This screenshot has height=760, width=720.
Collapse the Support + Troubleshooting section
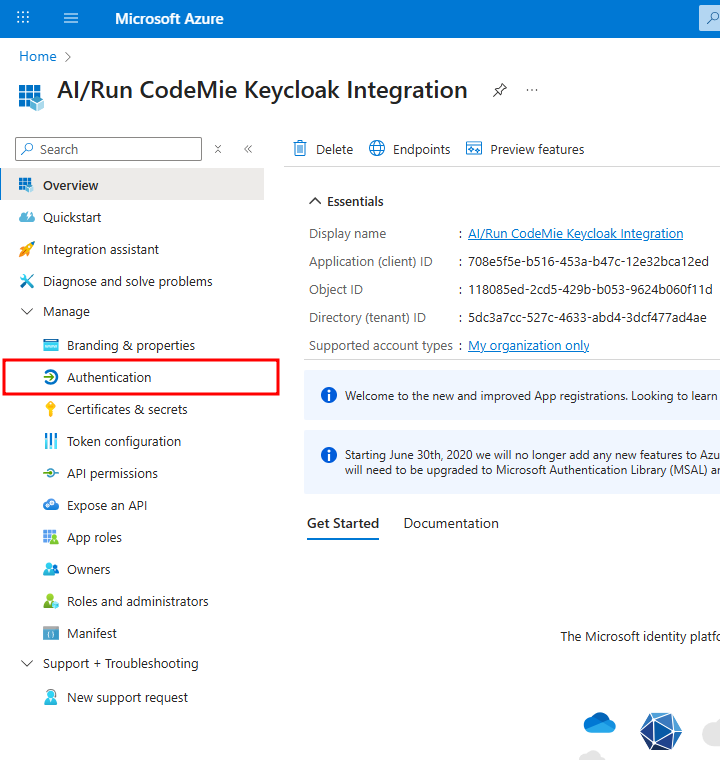[27, 664]
